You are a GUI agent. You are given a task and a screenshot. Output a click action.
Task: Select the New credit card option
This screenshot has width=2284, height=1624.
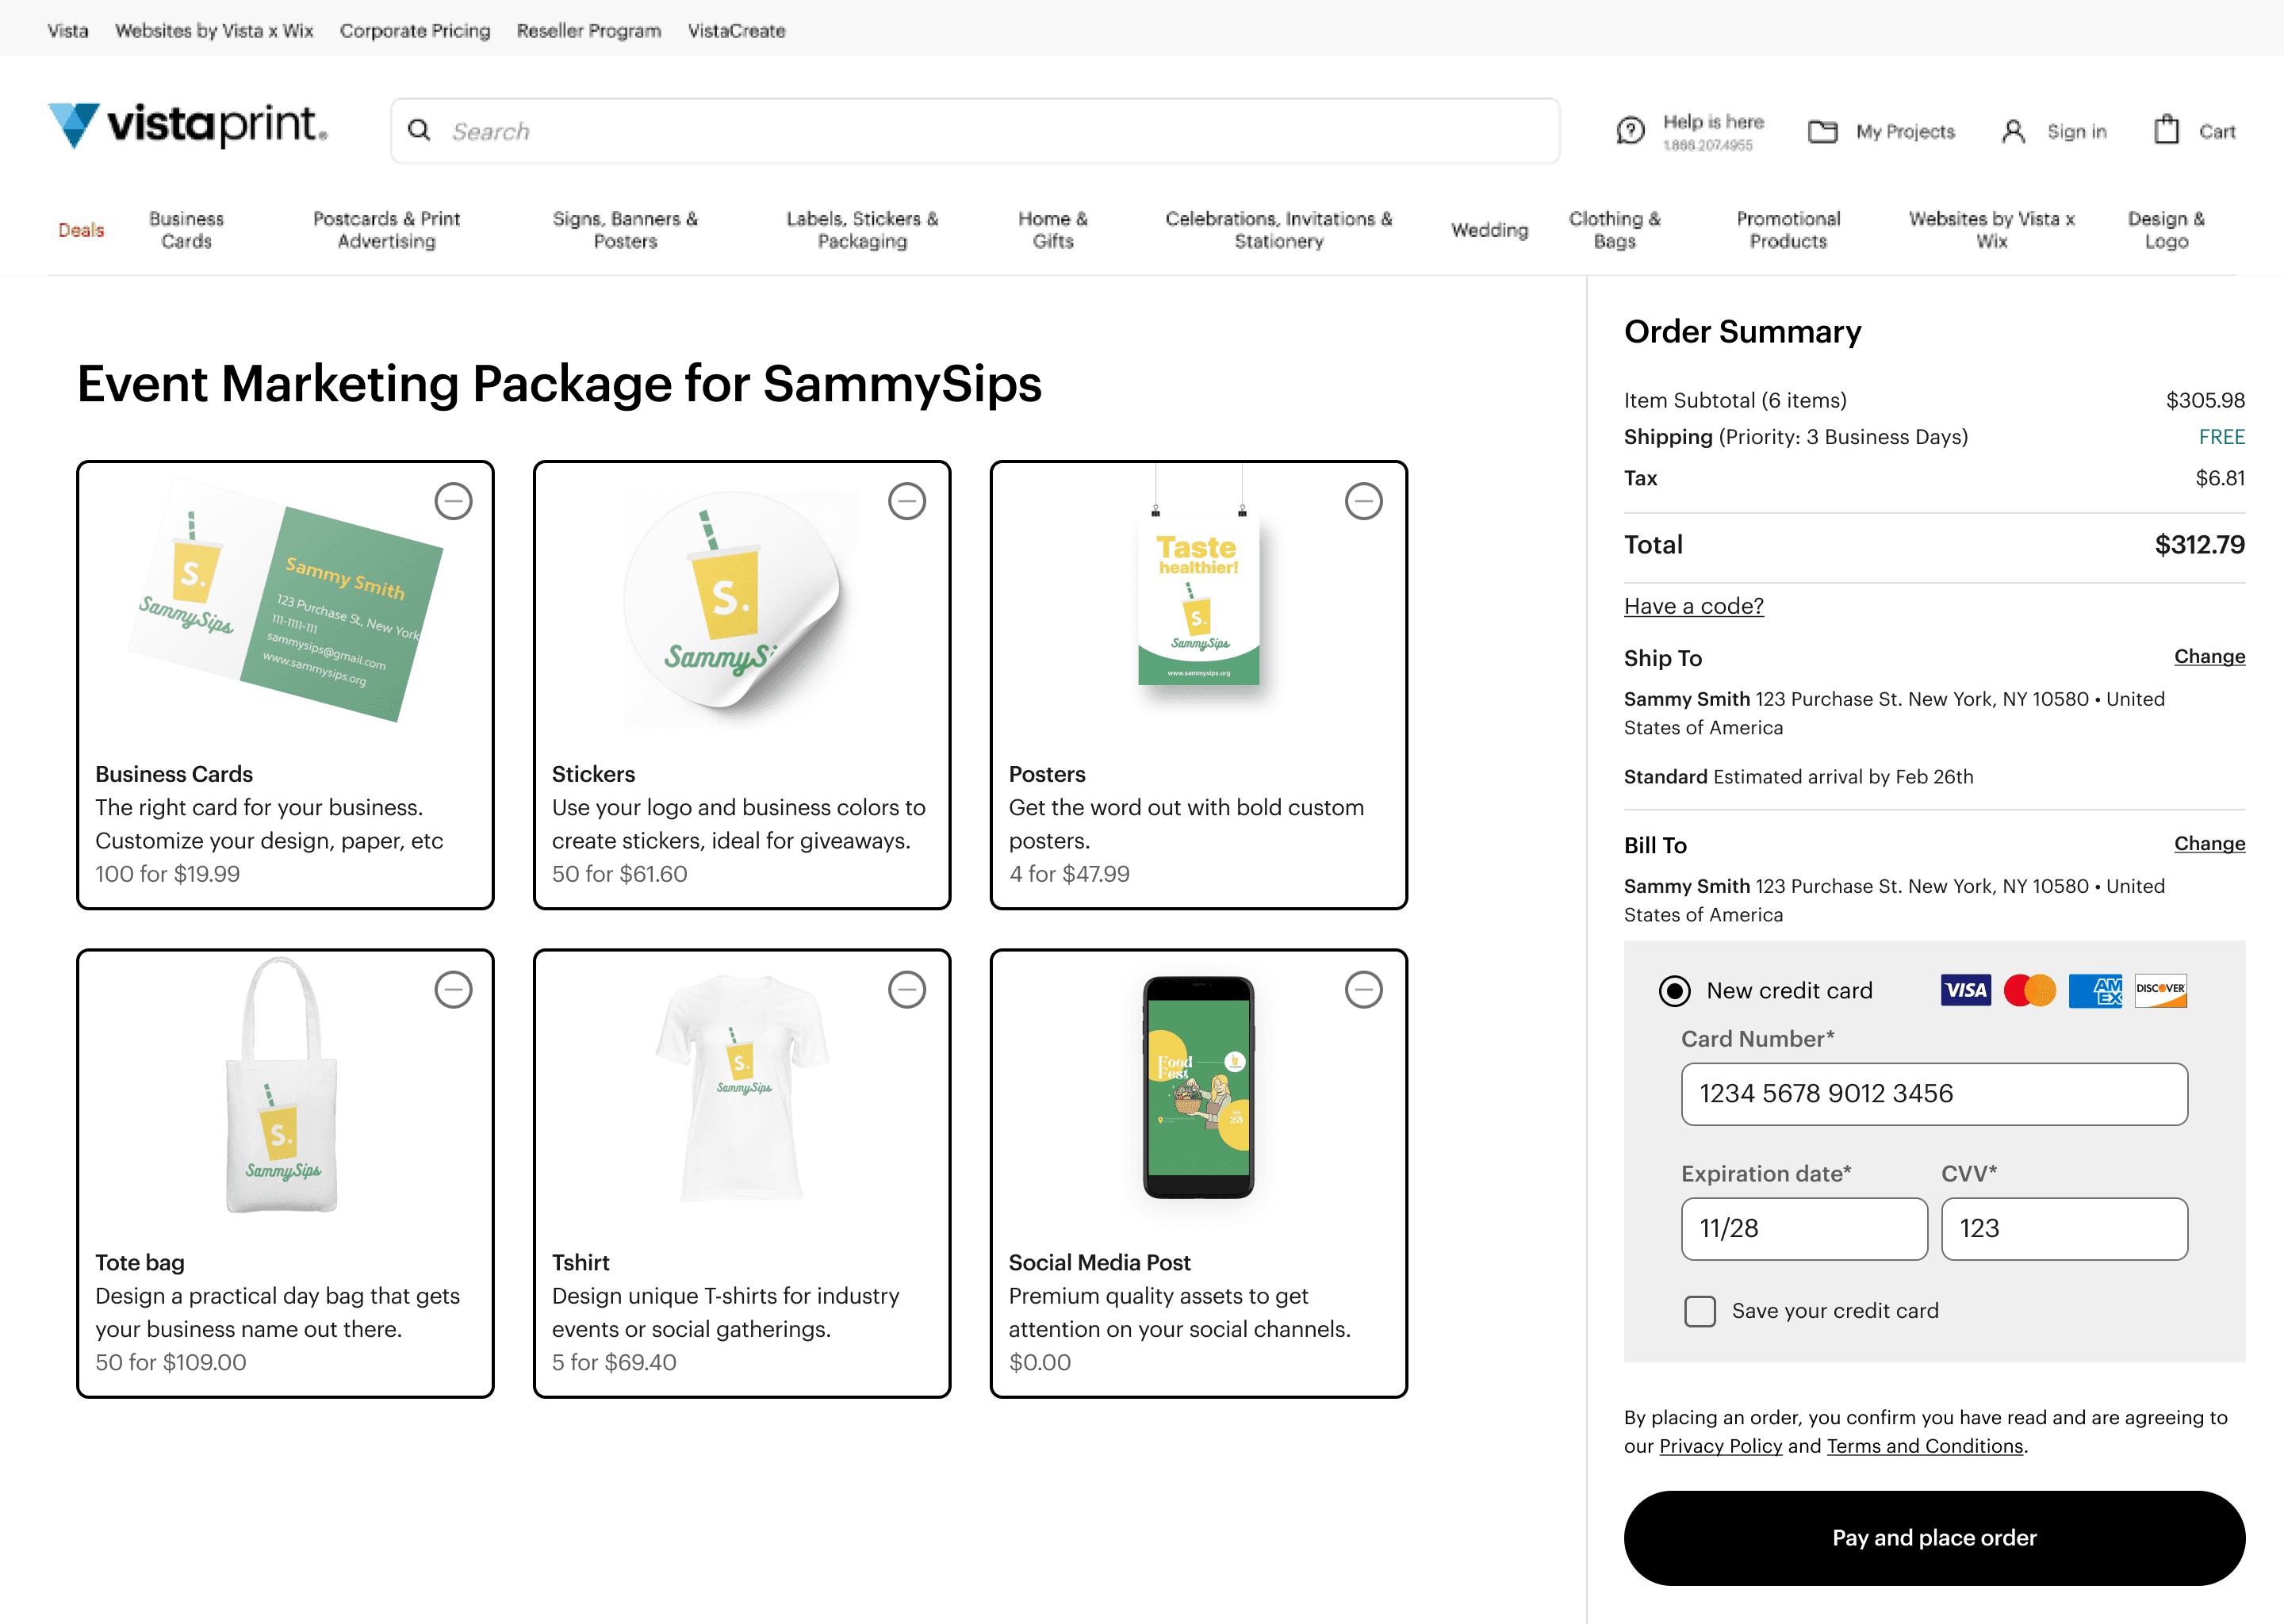pos(1674,991)
